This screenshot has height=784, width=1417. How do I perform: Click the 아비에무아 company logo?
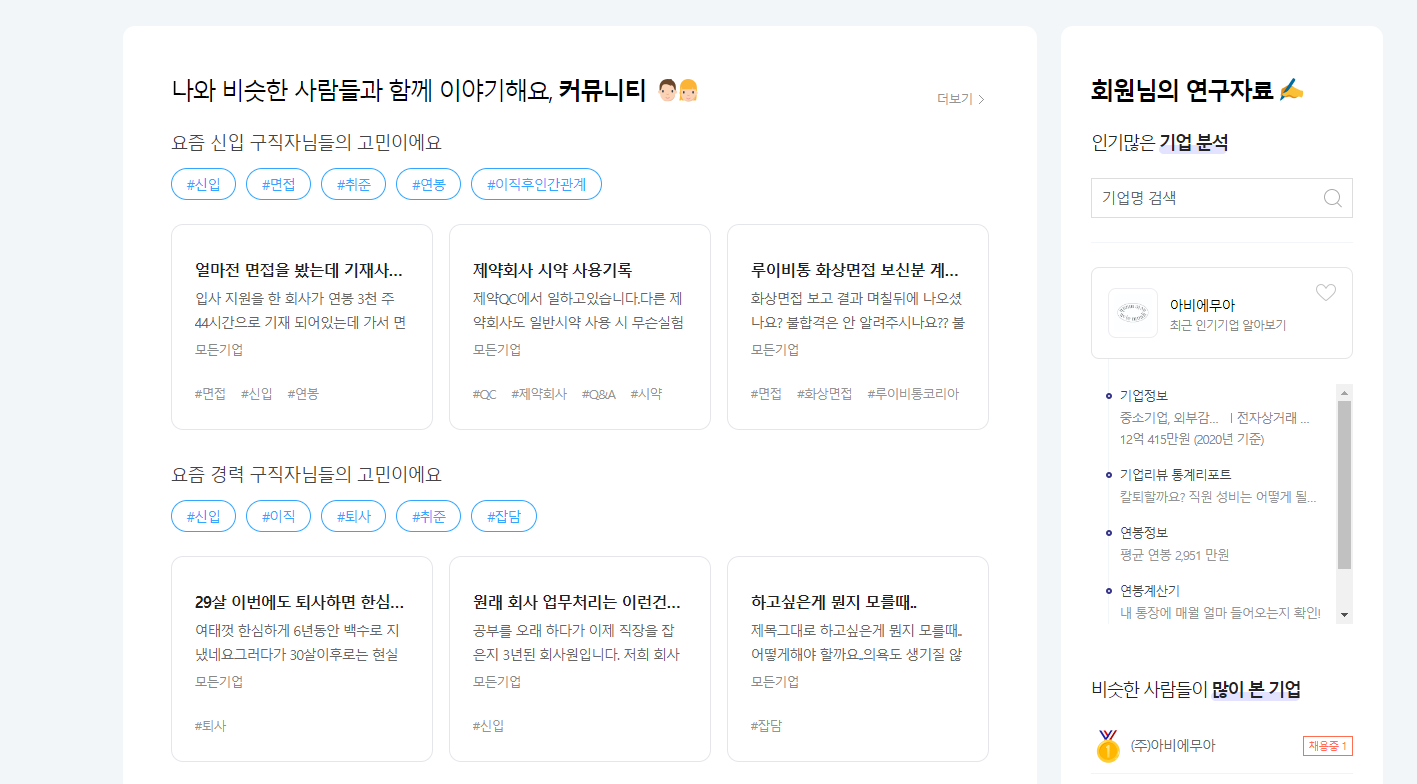pos(1132,313)
